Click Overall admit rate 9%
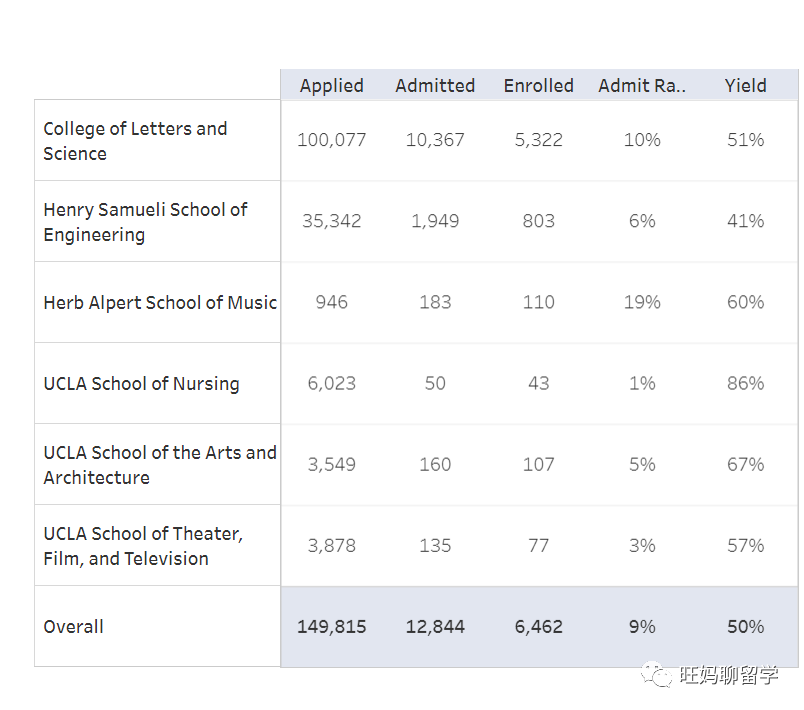The height and width of the screenshot is (710, 804). pos(642,626)
